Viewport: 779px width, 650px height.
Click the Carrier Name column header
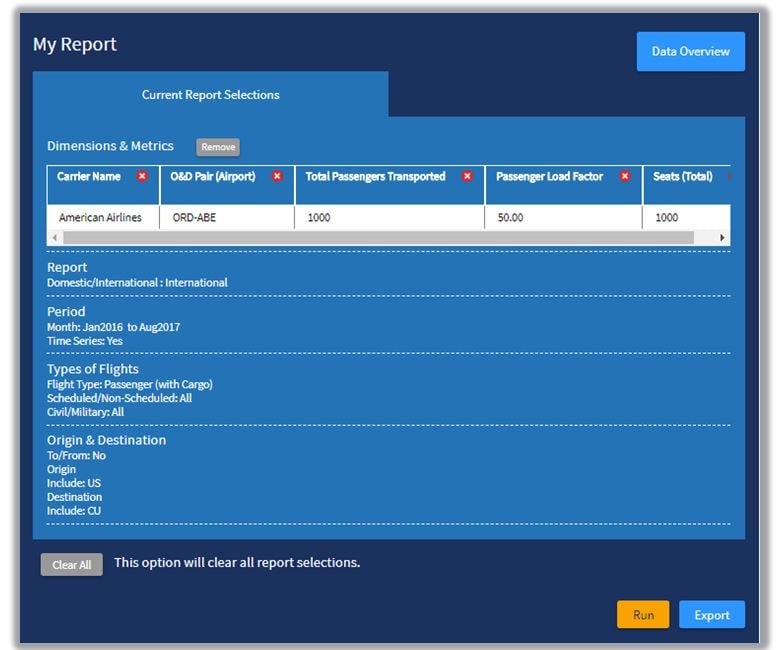(x=89, y=177)
